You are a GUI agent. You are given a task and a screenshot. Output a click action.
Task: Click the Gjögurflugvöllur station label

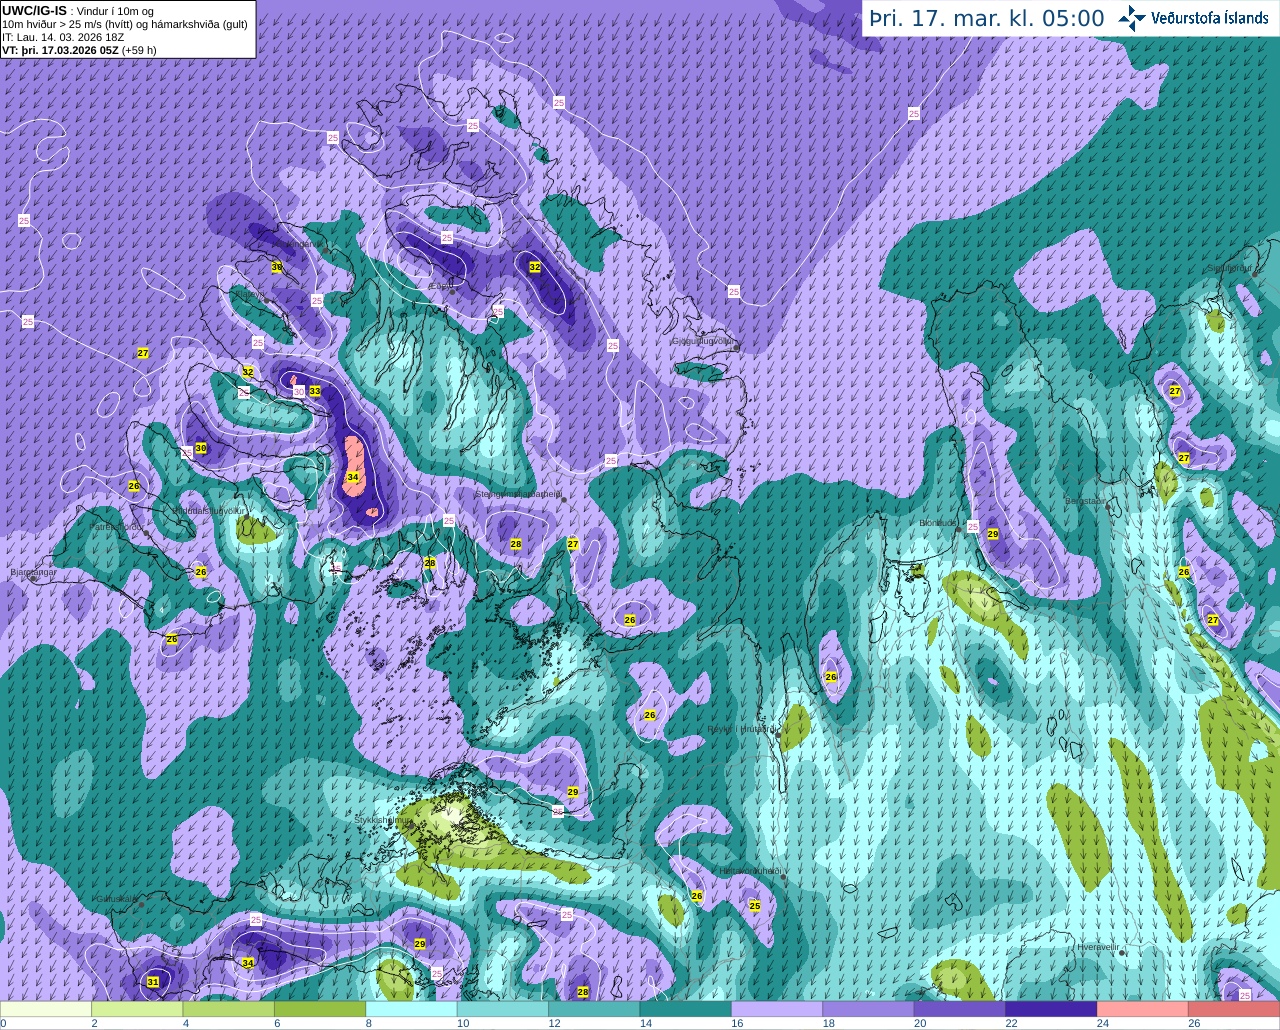point(702,340)
